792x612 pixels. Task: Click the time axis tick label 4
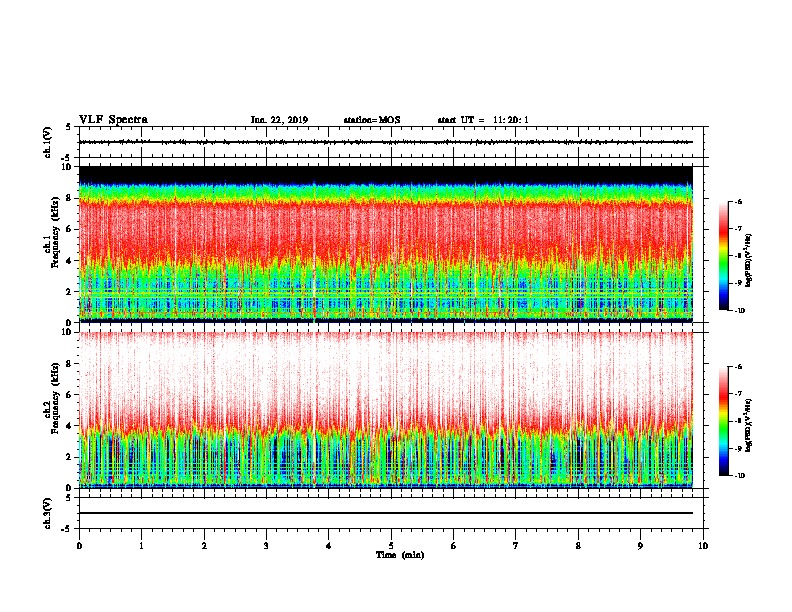tap(329, 545)
